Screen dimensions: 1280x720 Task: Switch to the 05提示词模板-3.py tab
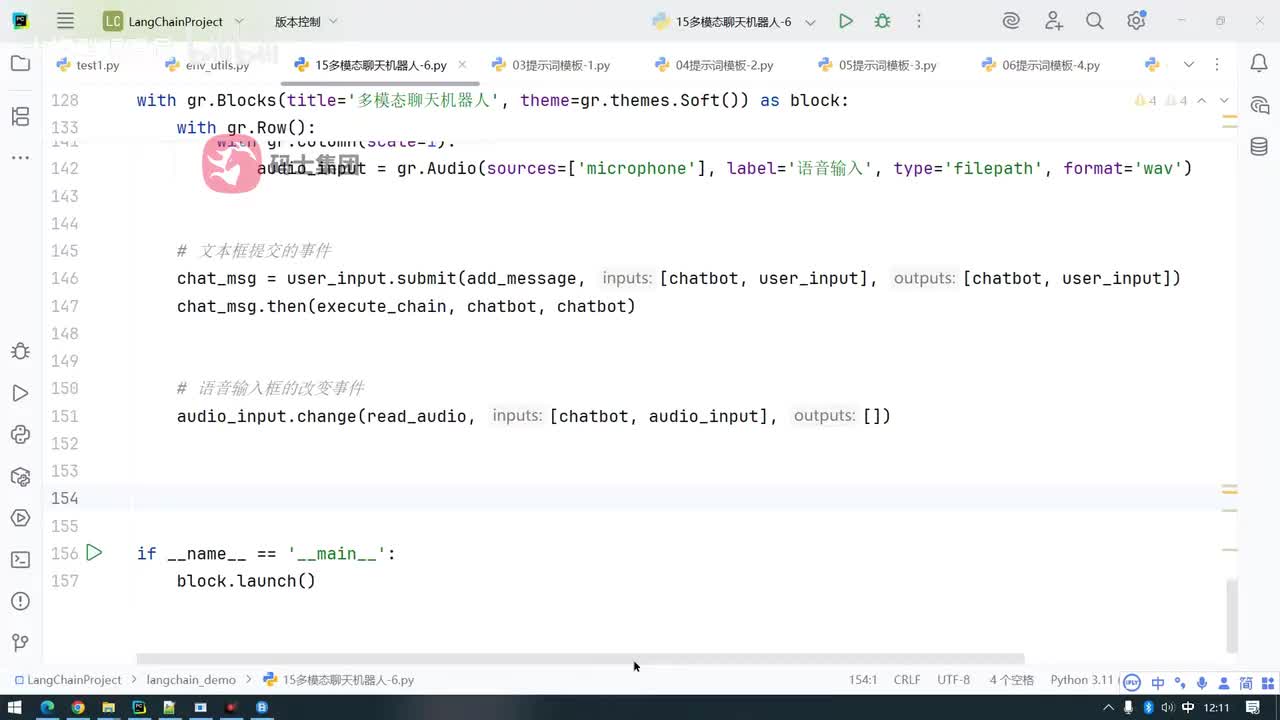(878, 65)
